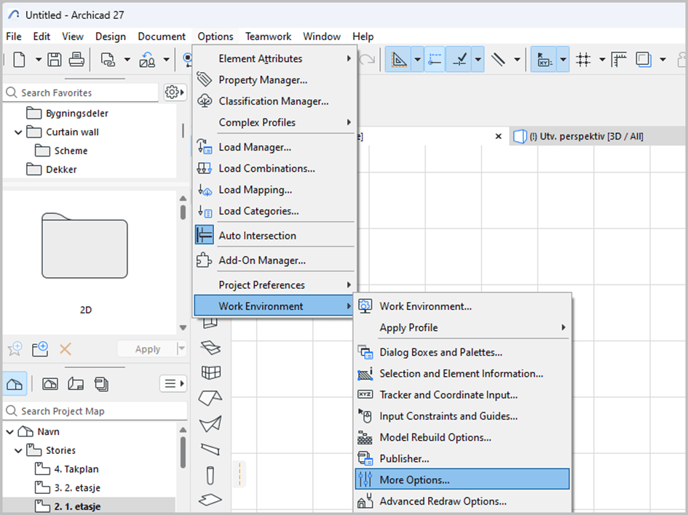Open dropdown arrow next to New document
This screenshot has height=515, width=688.
[38, 59]
